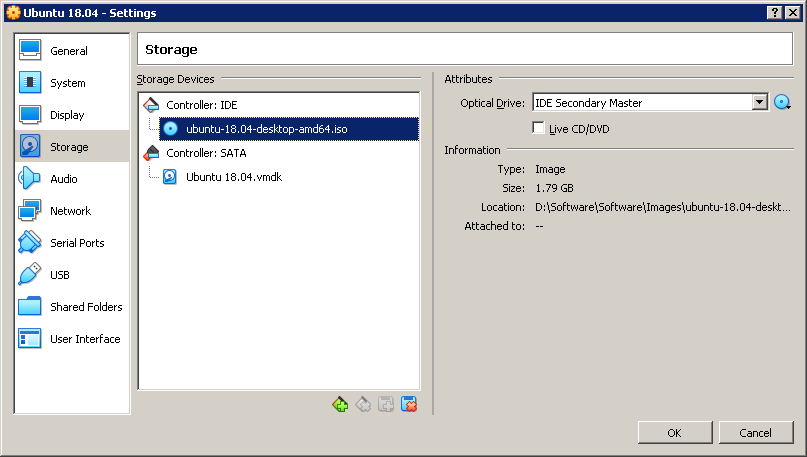The width and height of the screenshot is (807, 457).
Task: Click the optical disc icon beside the iso
Action: tap(170, 129)
